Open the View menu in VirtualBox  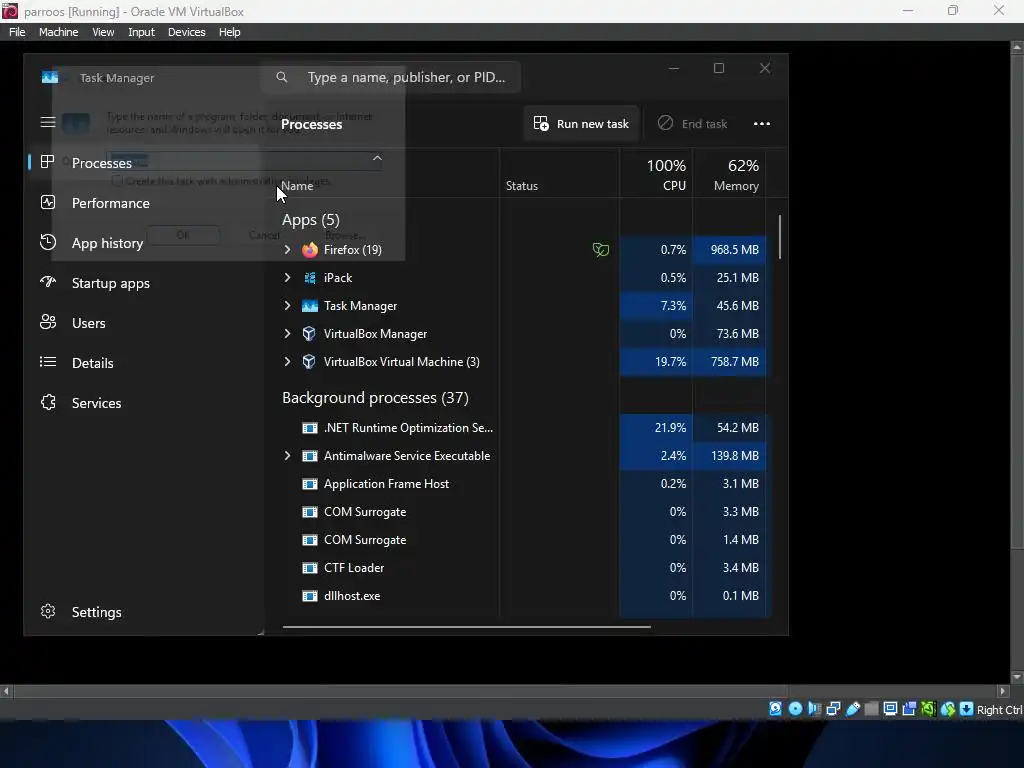pos(103,32)
